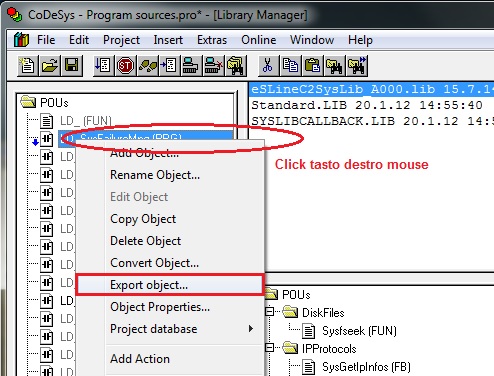Click the Logout computer icon with red X
Image resolution: width=494 pixels, height=376 pixels.
point(213,65)
